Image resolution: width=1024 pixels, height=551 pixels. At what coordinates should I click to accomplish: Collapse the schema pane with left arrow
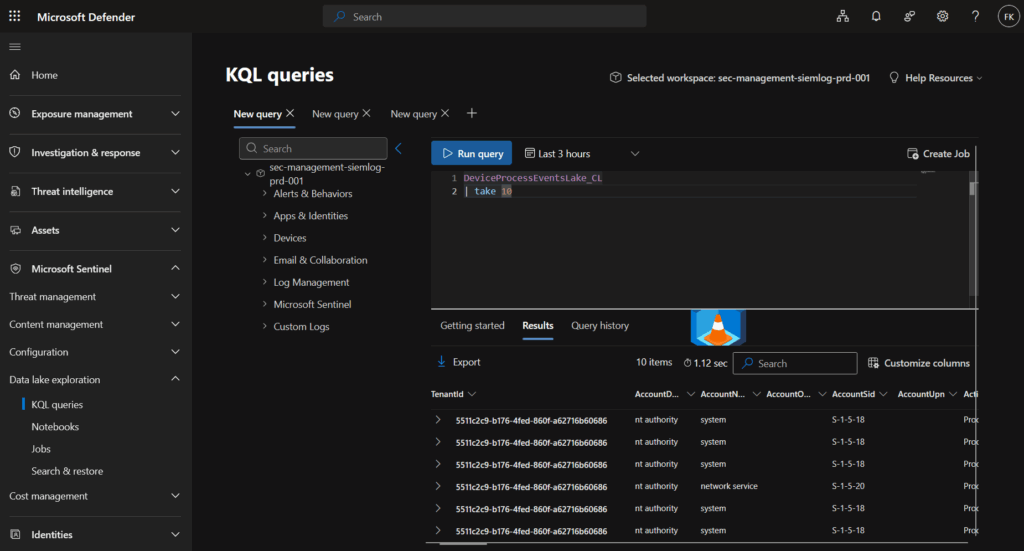(398, 148)
